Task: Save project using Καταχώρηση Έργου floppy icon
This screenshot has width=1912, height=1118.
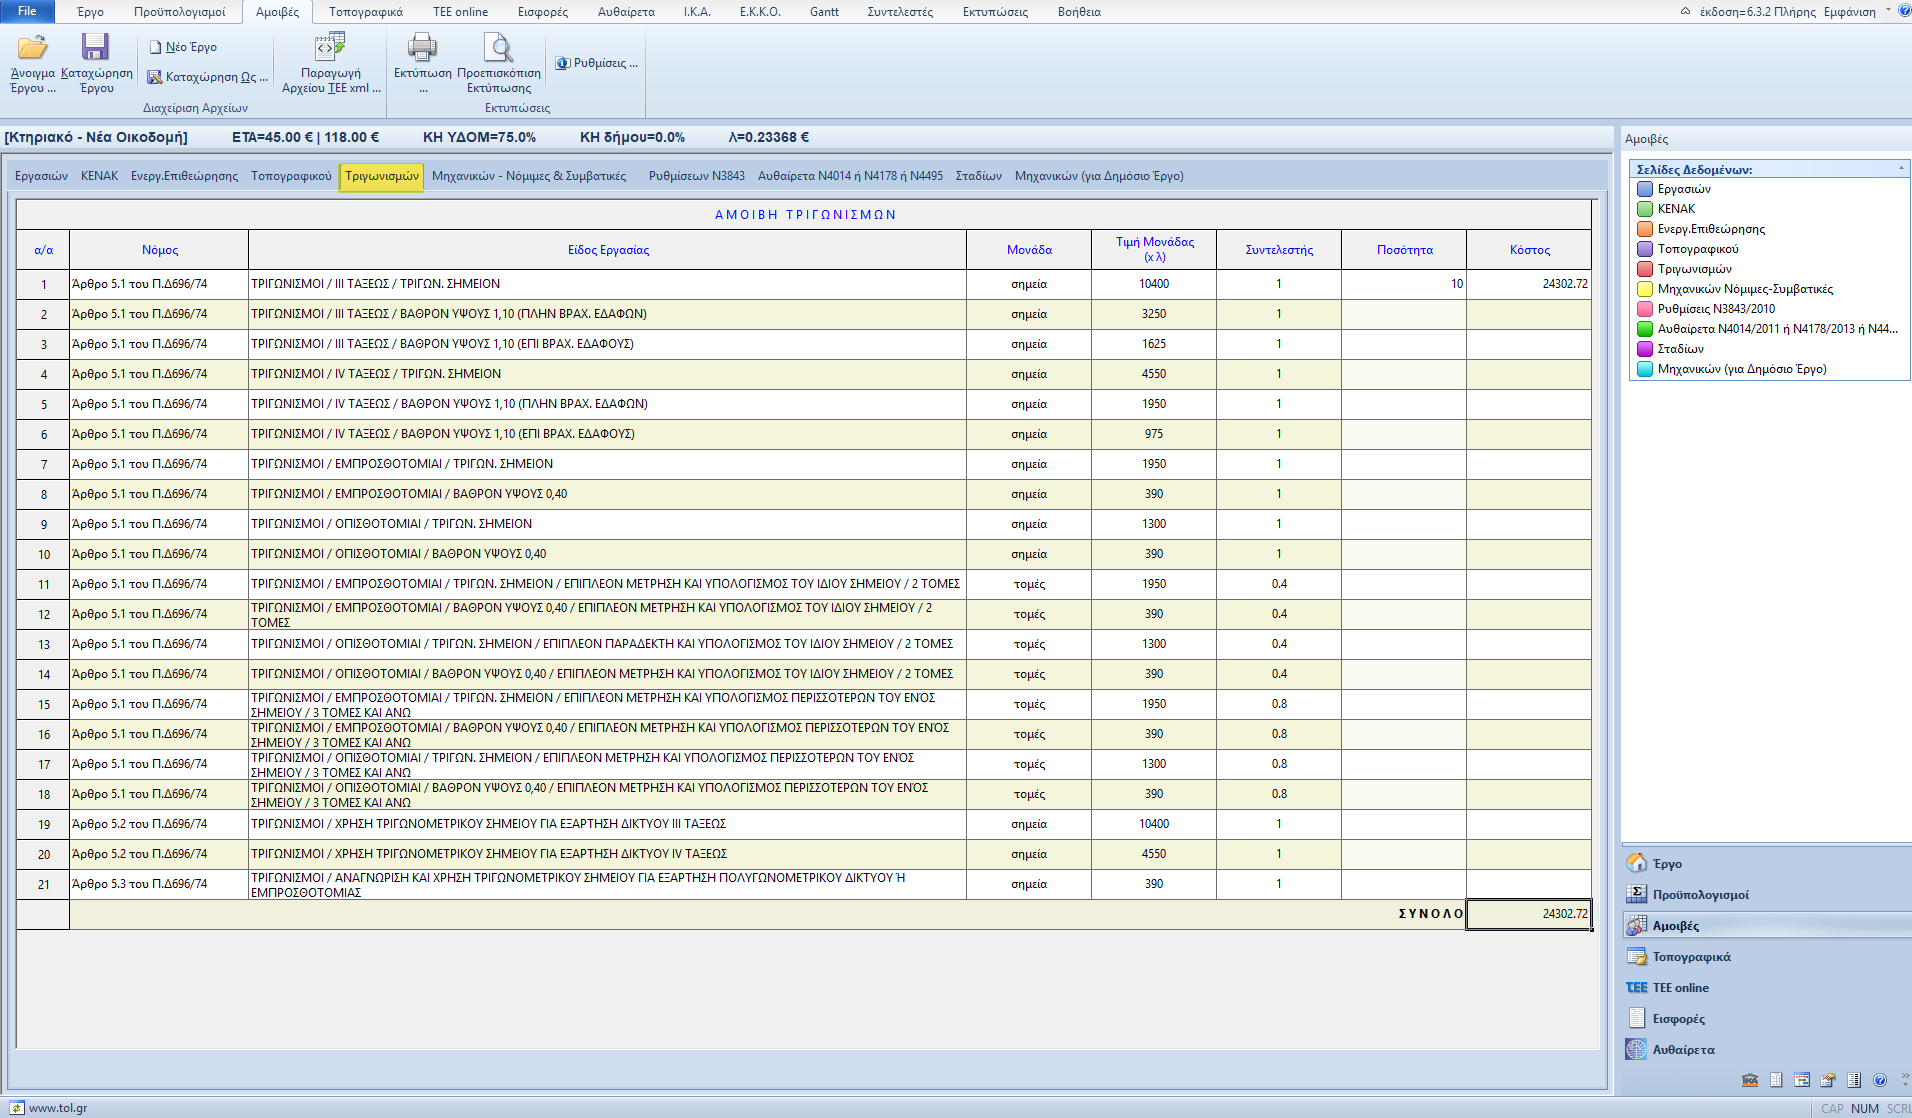Action: pyautogui.click(x=95, y=48)
